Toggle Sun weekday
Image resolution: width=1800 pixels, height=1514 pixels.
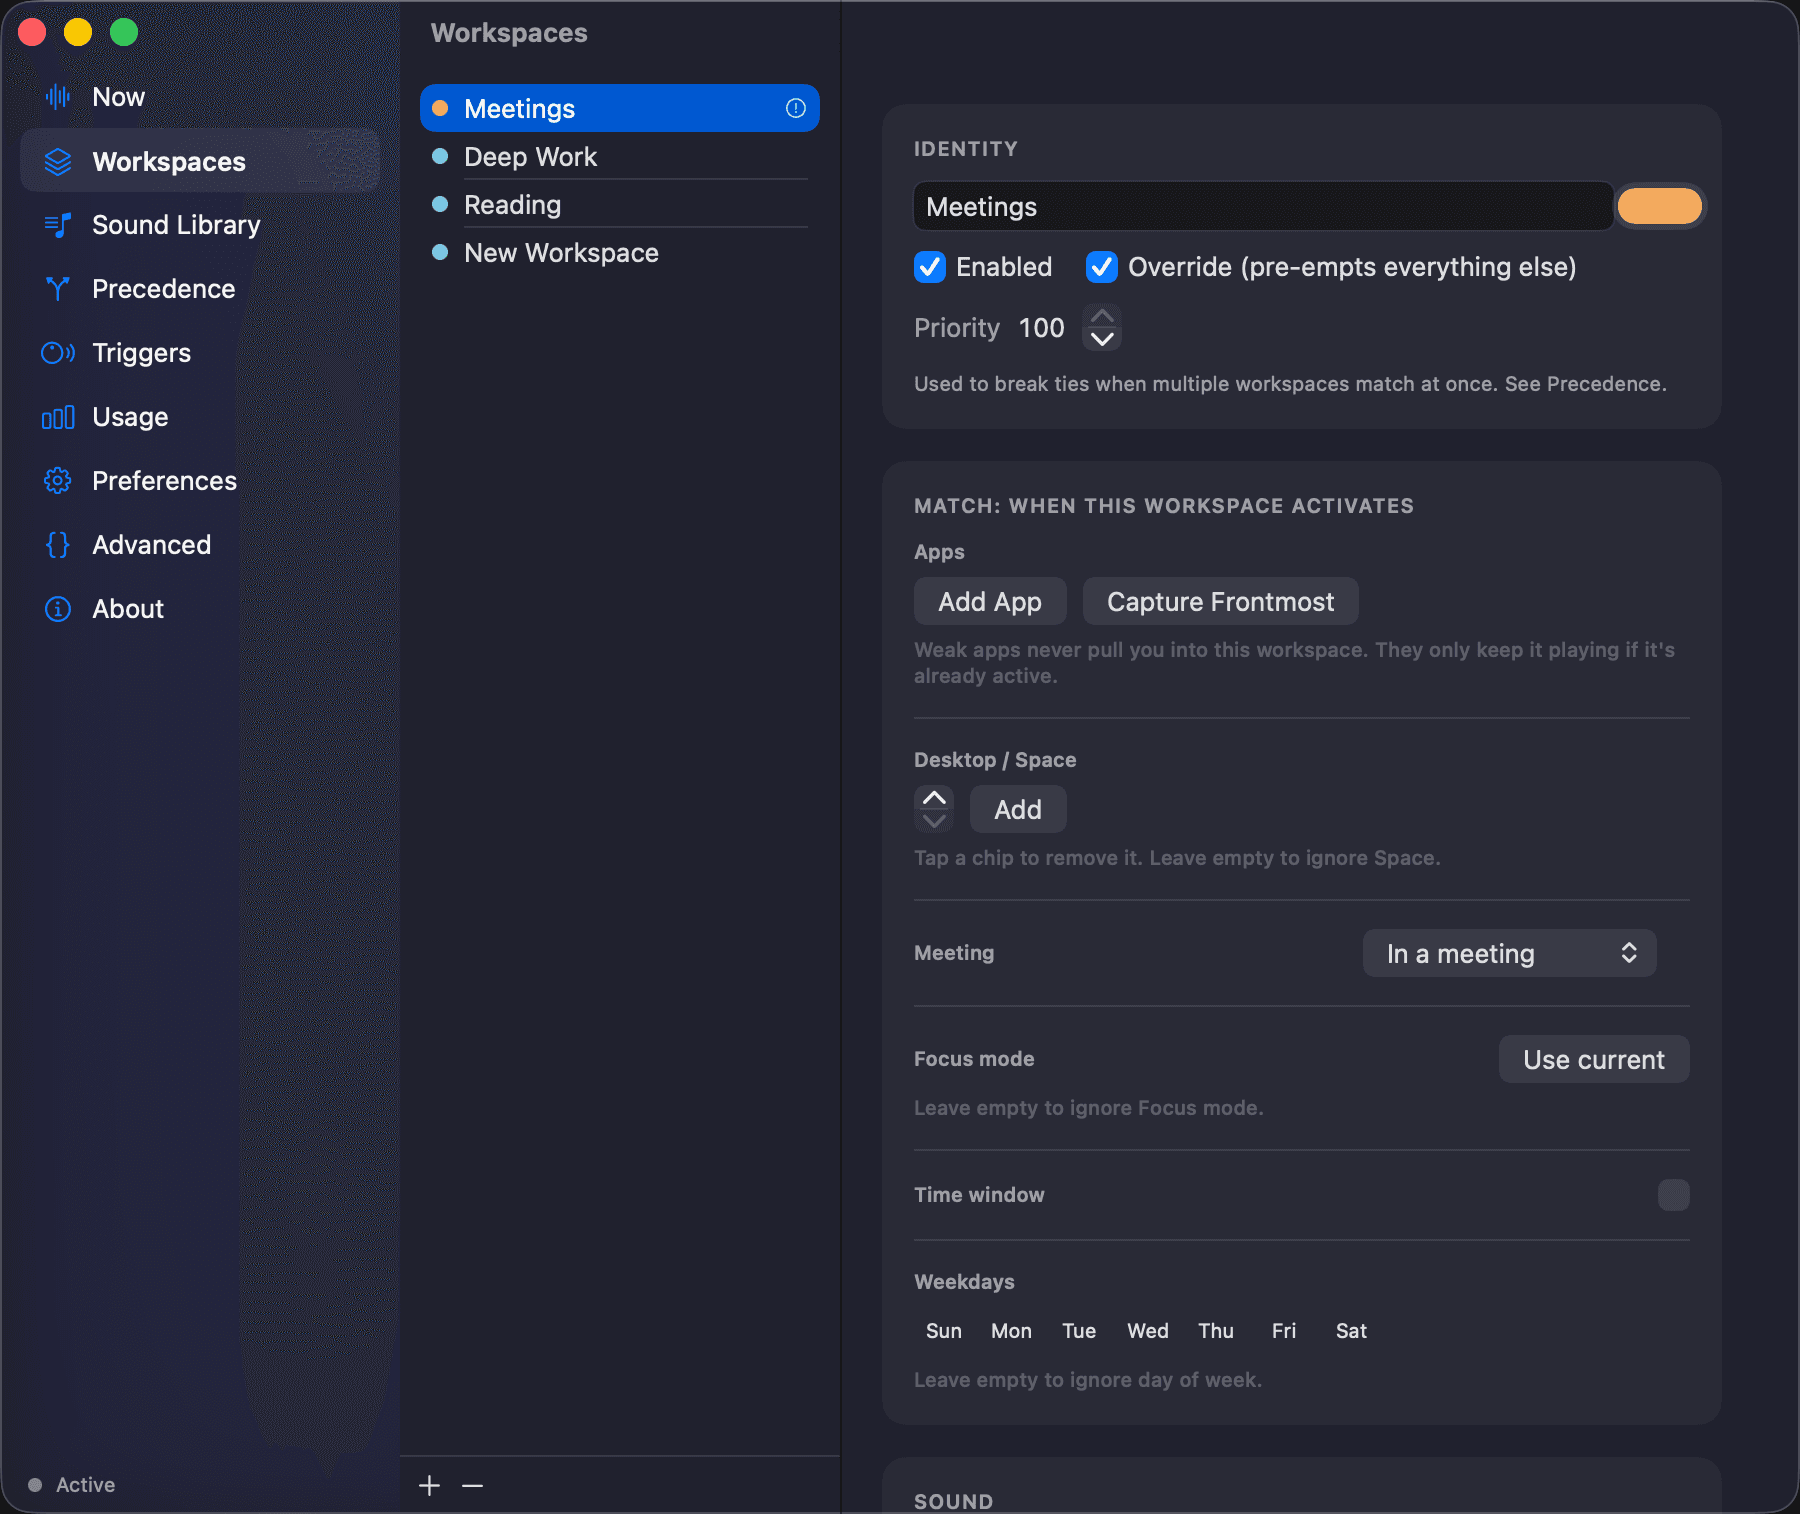(x=944, y=1331)
